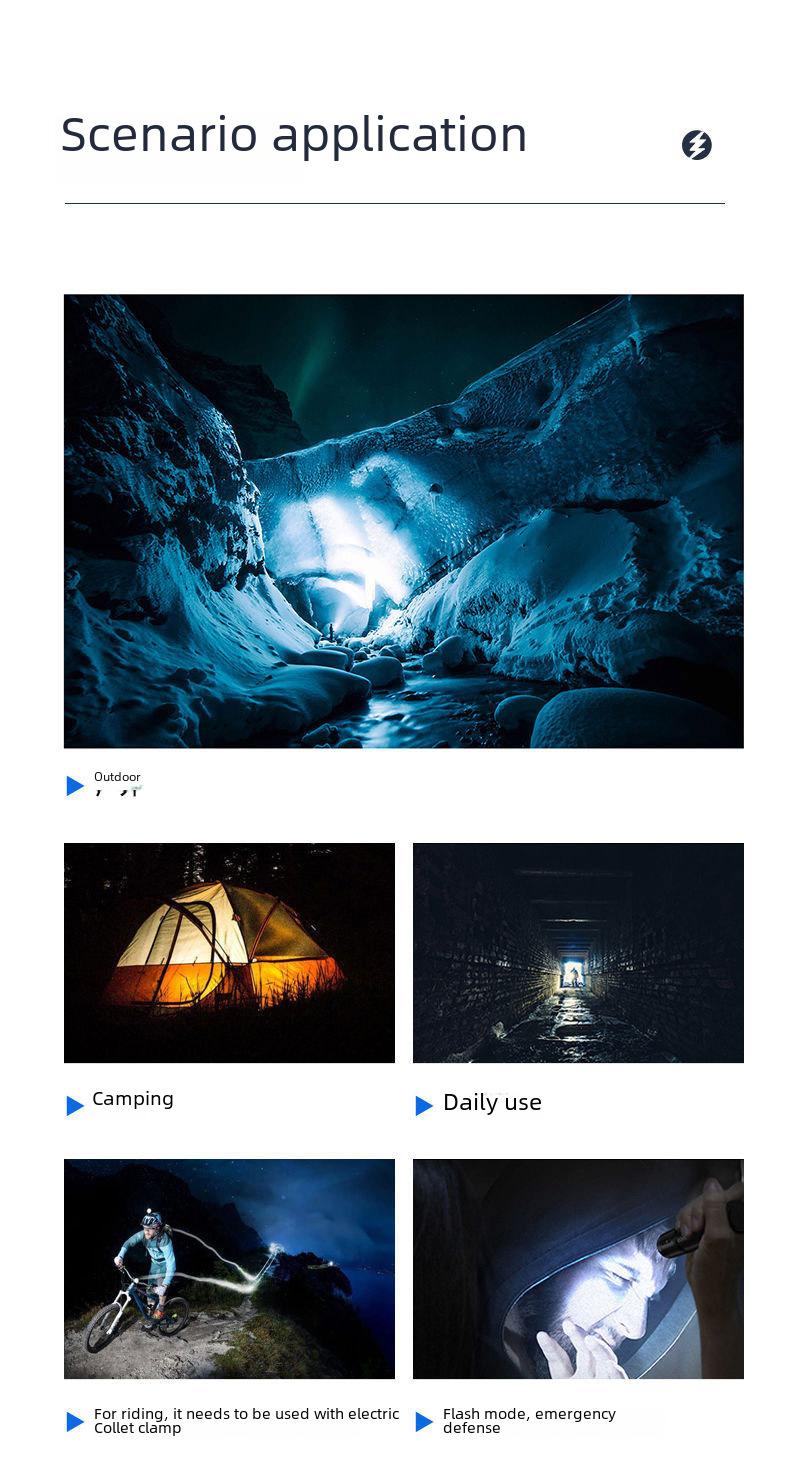Click the blue arrow beside Daily use
This screenshot has height=1470, width=790.
pyautogui.click(x=424, y=1105)
